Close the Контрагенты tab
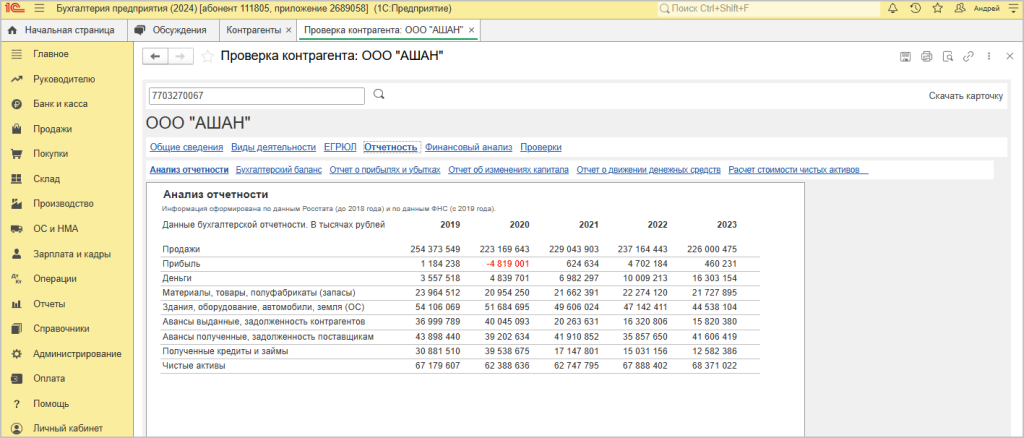The height and width of the screenshot is (438, 1024). [x=288, y=30]
